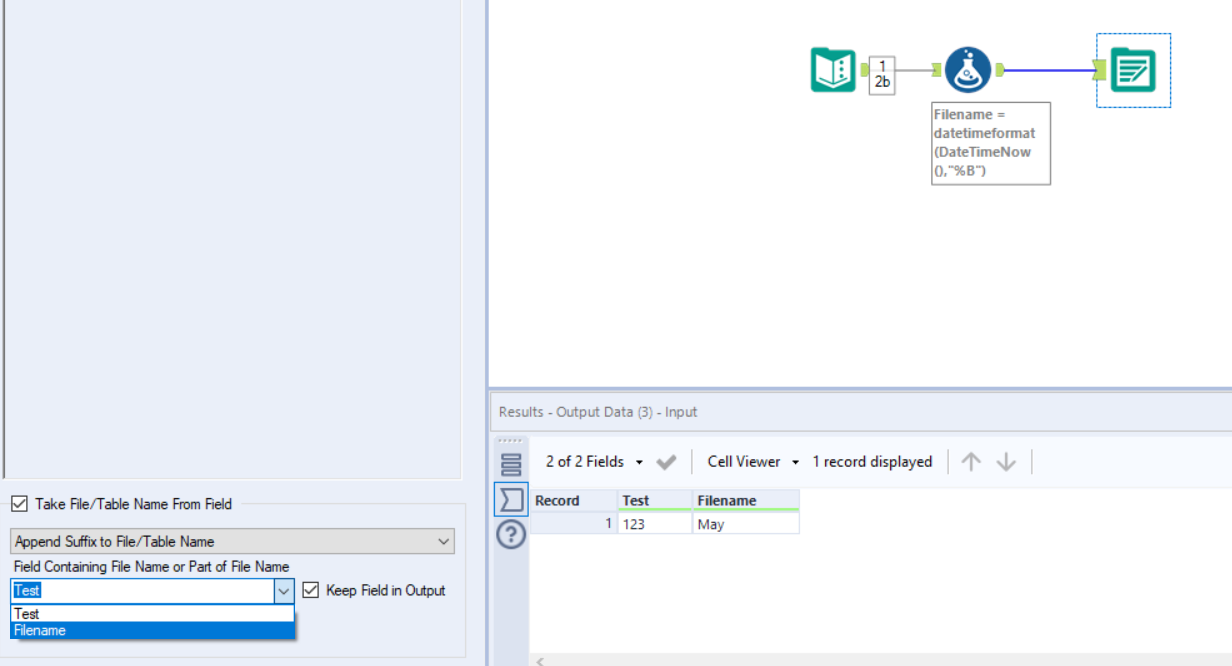Image resolution: width=1232 pixels, height=666 pixels.
Task: Select the Formula tool beaker icon
Action: (x=966, y=68)
